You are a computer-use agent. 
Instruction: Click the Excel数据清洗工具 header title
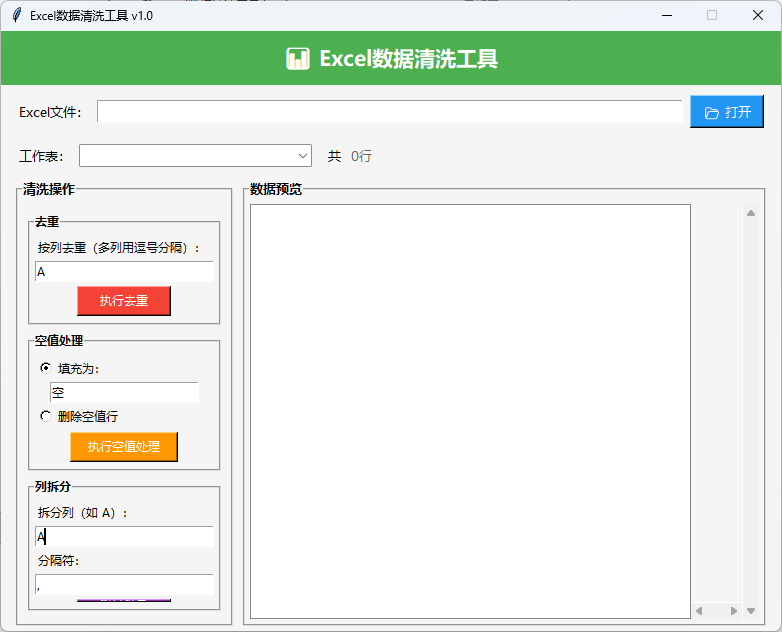[408, 59]
